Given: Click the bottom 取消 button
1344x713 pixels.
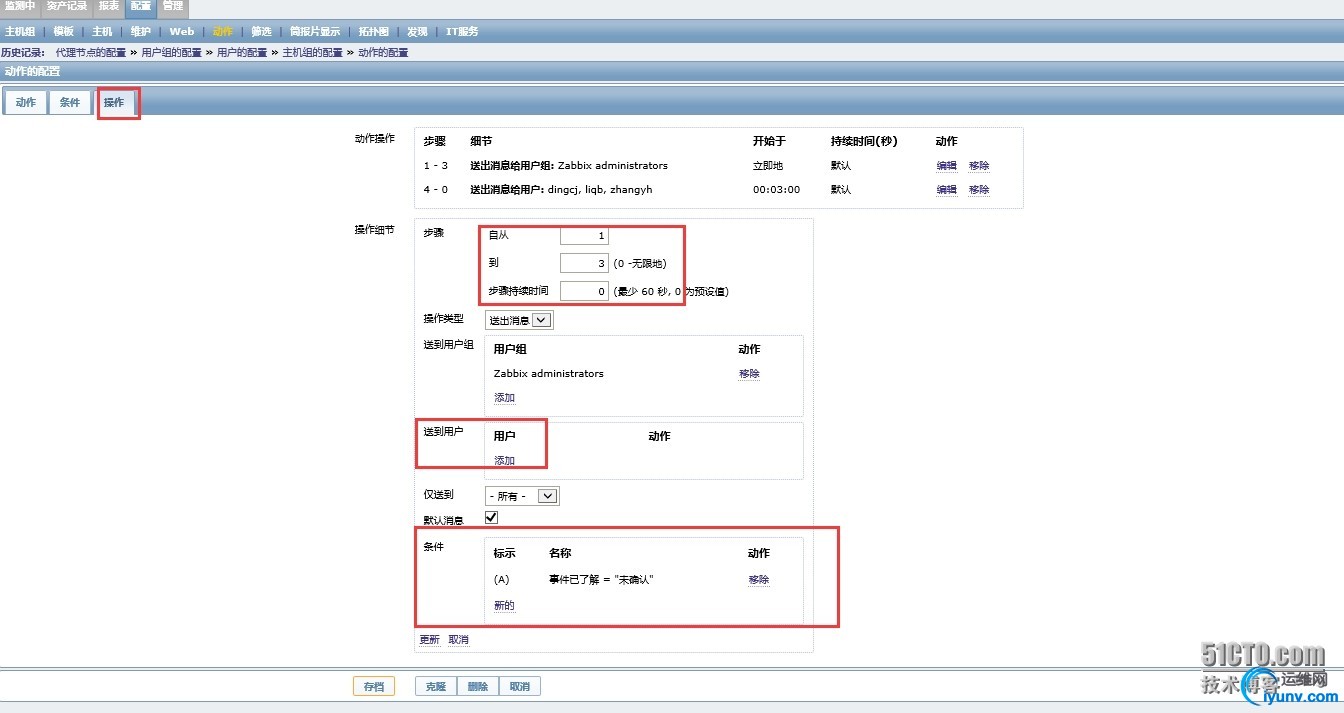Looking at the screenshot, I should 520,687.
